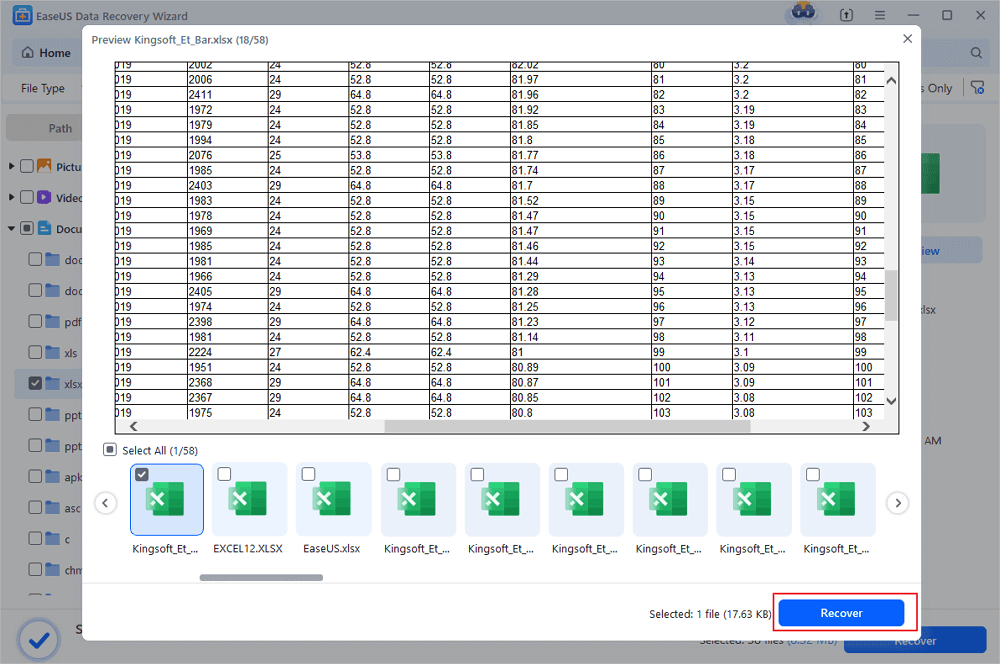The height and width of the screenshot is (664, 1000).
Task: Toggle the Select All checkbox
Action: pyautogui.click(x=110, y=451)
